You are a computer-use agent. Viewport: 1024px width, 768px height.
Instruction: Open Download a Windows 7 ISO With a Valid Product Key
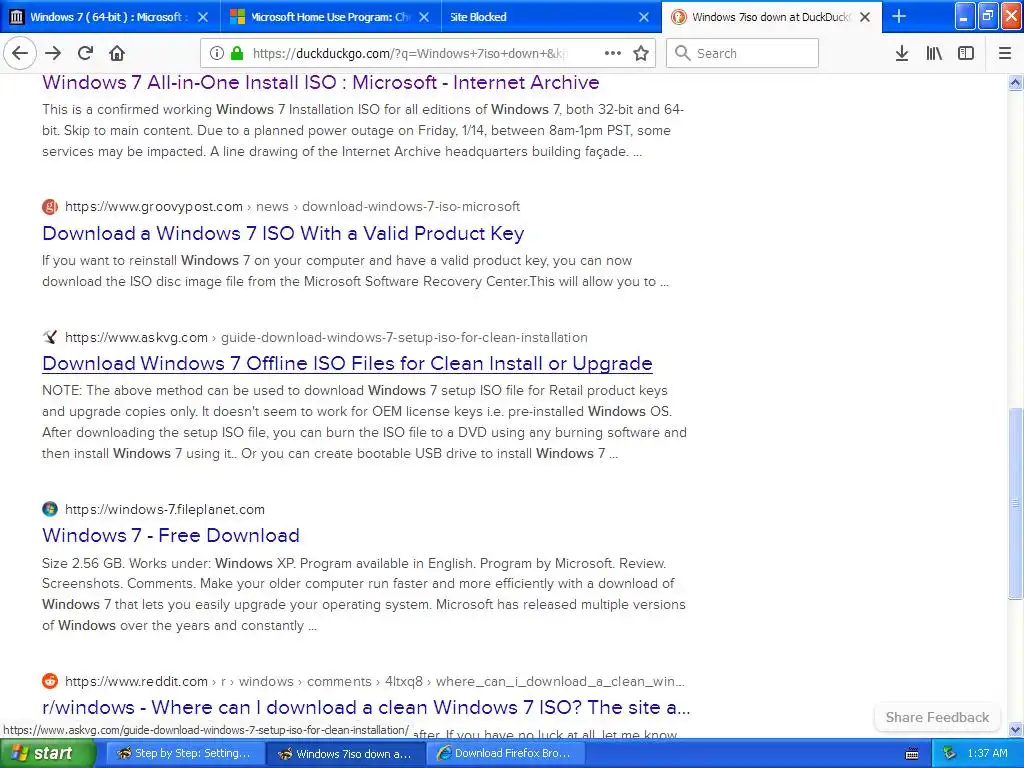coord(283,233)
